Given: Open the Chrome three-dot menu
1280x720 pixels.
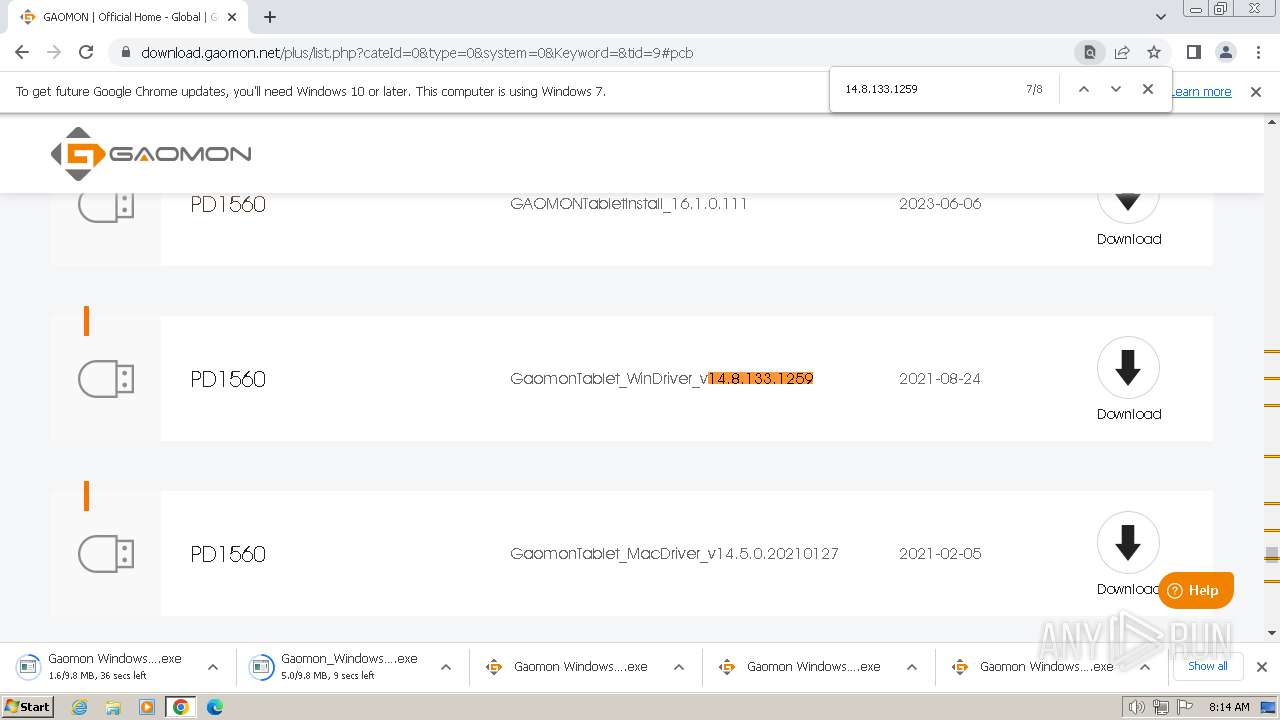Looking at the screenshot, I should point(1258,52).
